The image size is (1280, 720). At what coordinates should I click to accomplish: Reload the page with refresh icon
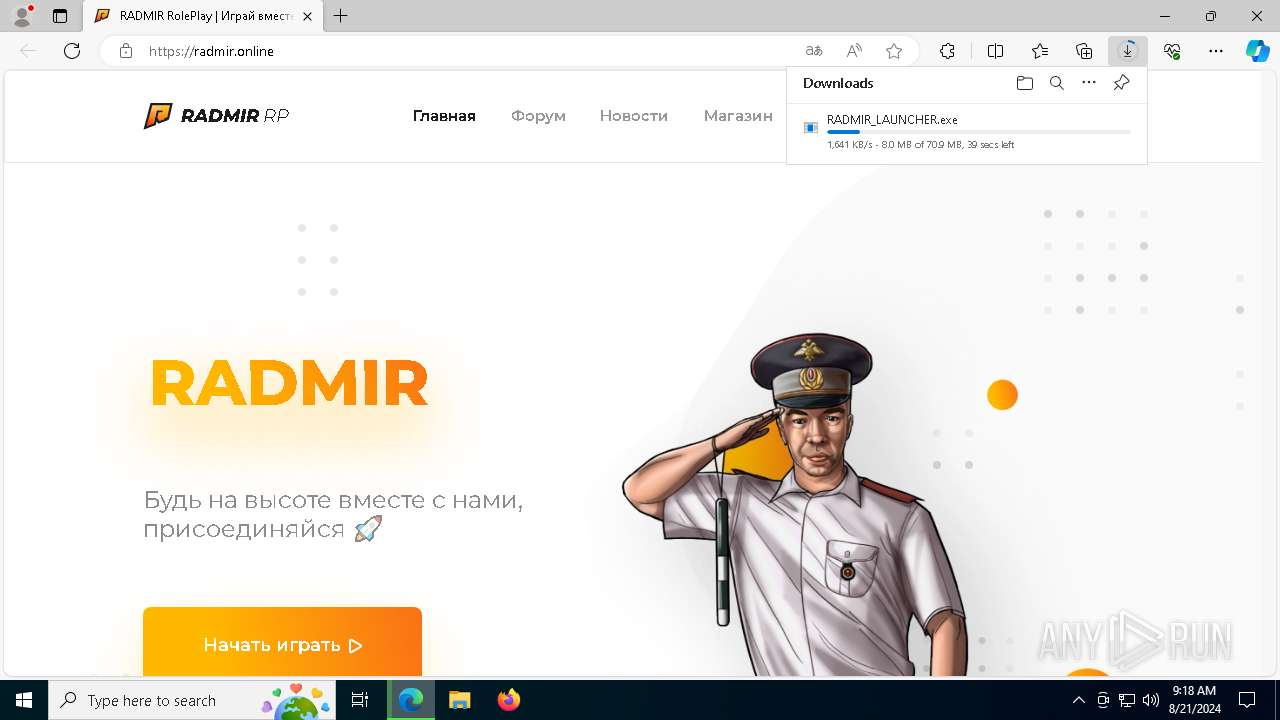click(x=72, y=51)
